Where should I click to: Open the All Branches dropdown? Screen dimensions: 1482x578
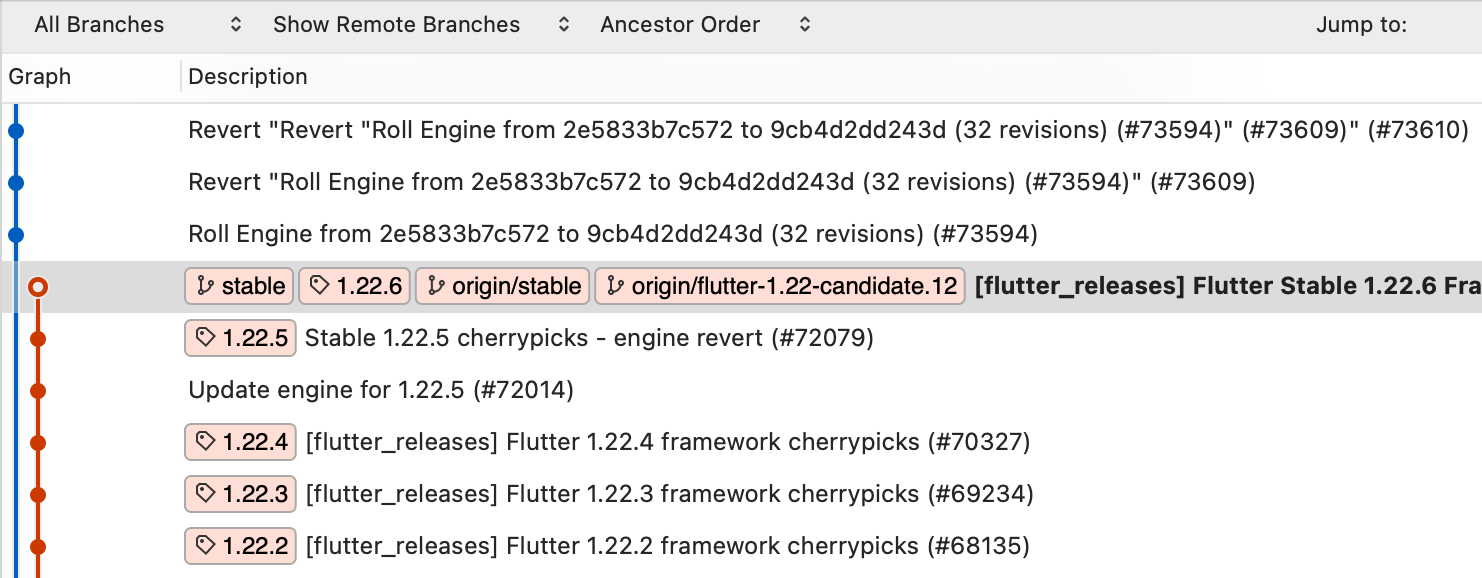[x=137, y=25]
